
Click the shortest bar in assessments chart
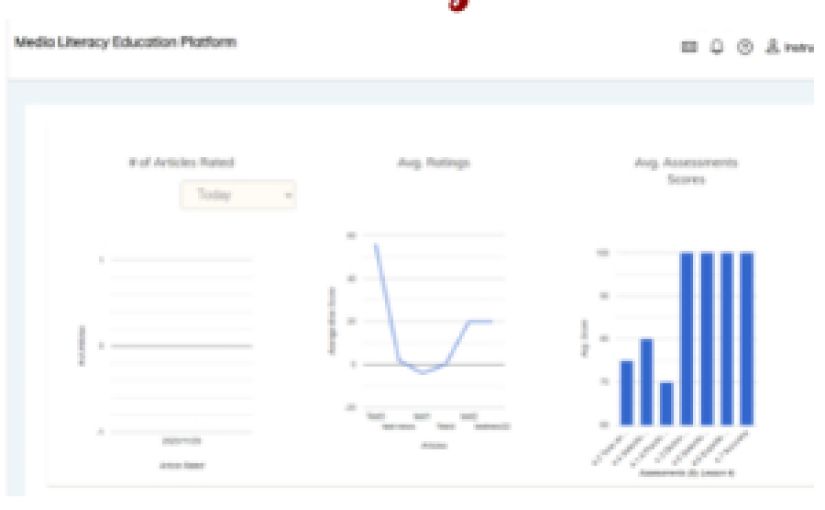click(x=666, y=403)
